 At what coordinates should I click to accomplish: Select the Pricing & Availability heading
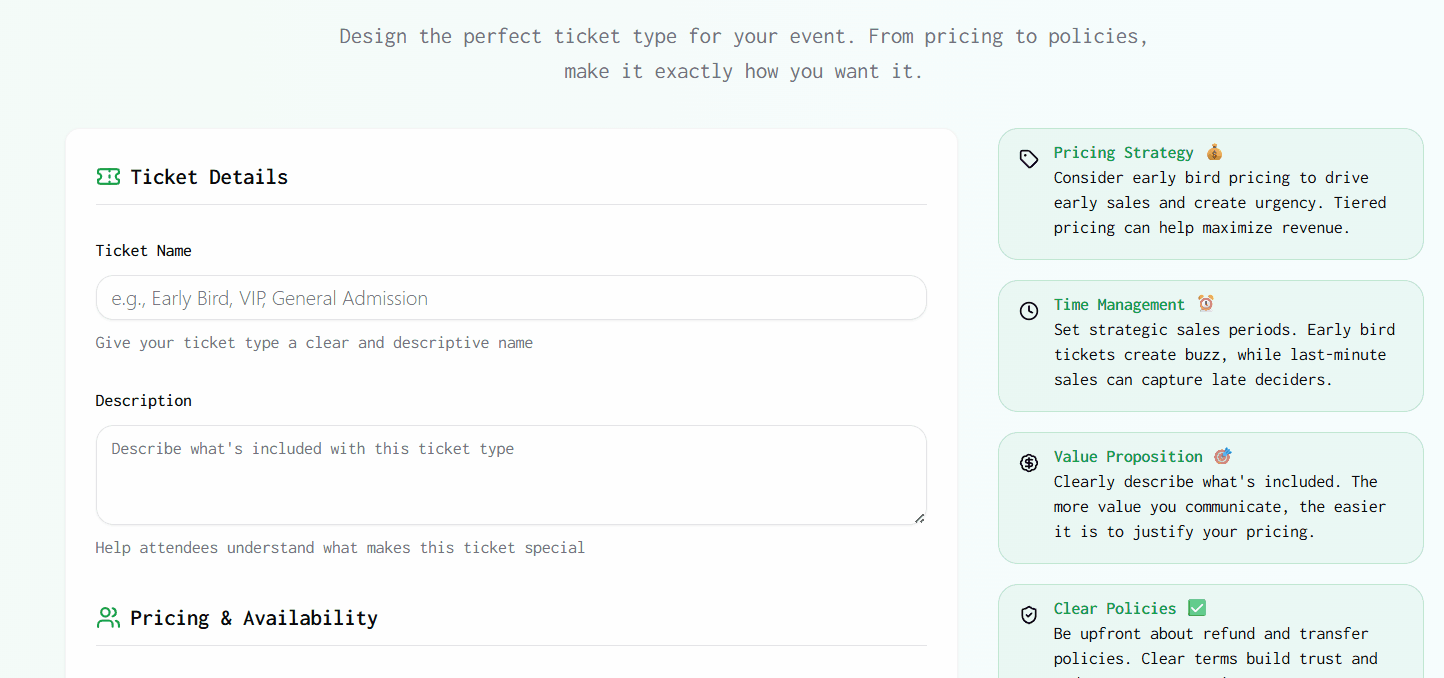coord(254,617)
